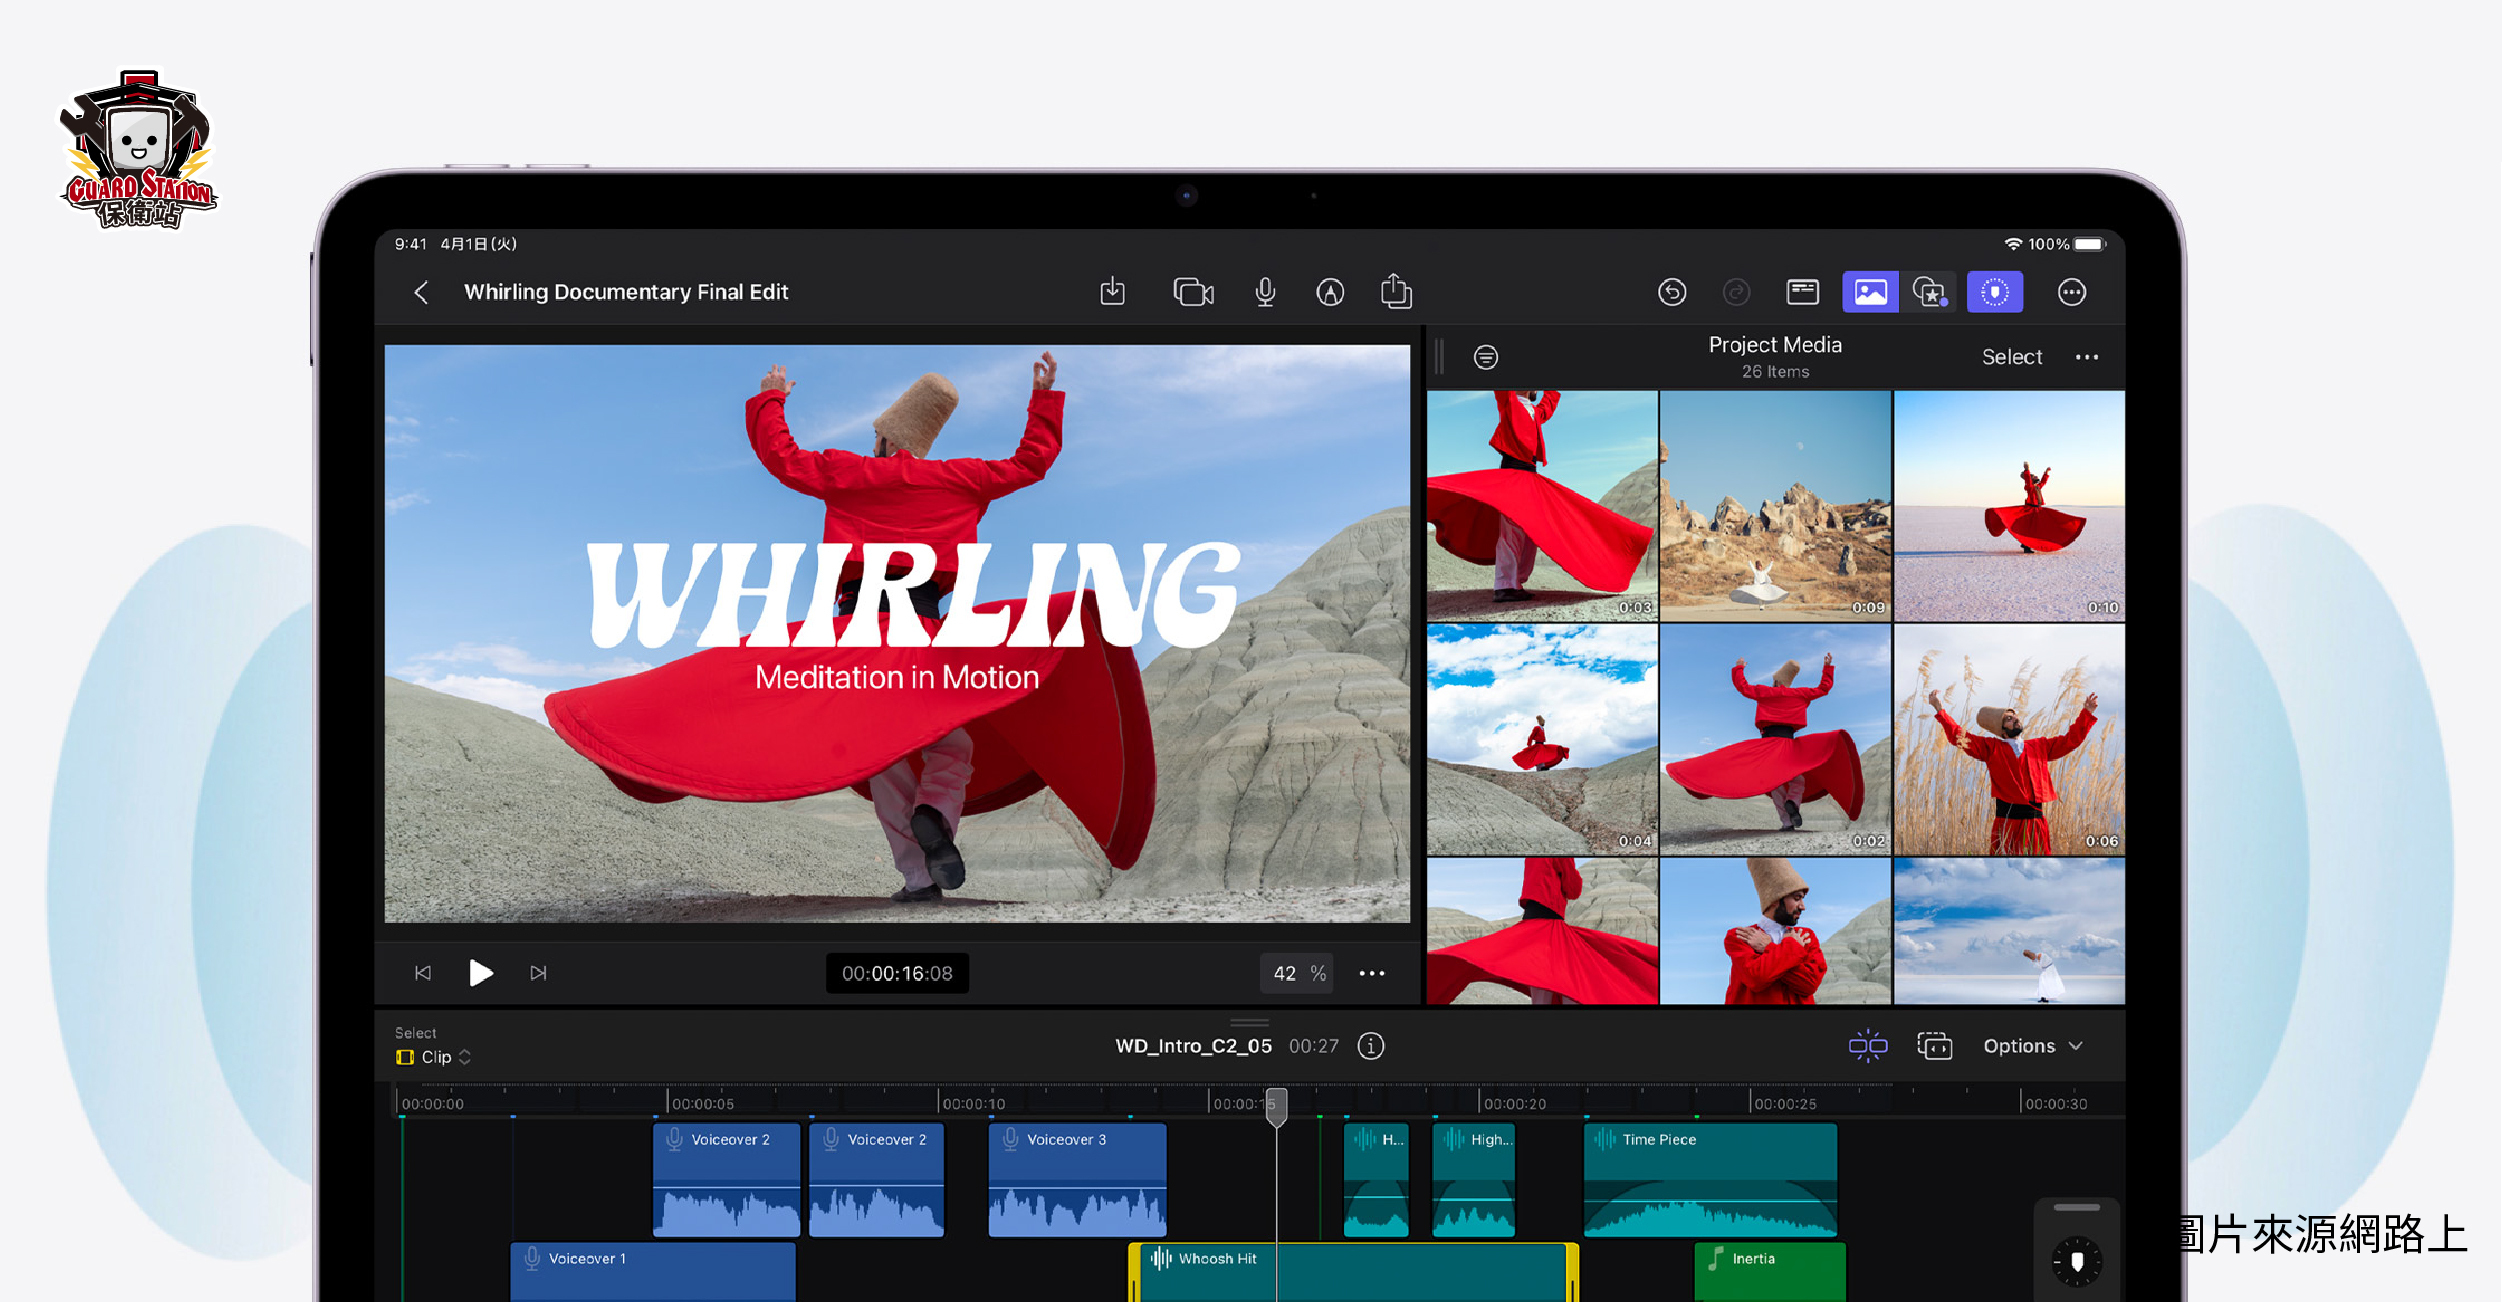Select the 0:06 reeds dancer clip

pyautogui.click(x=2009, y=740)
